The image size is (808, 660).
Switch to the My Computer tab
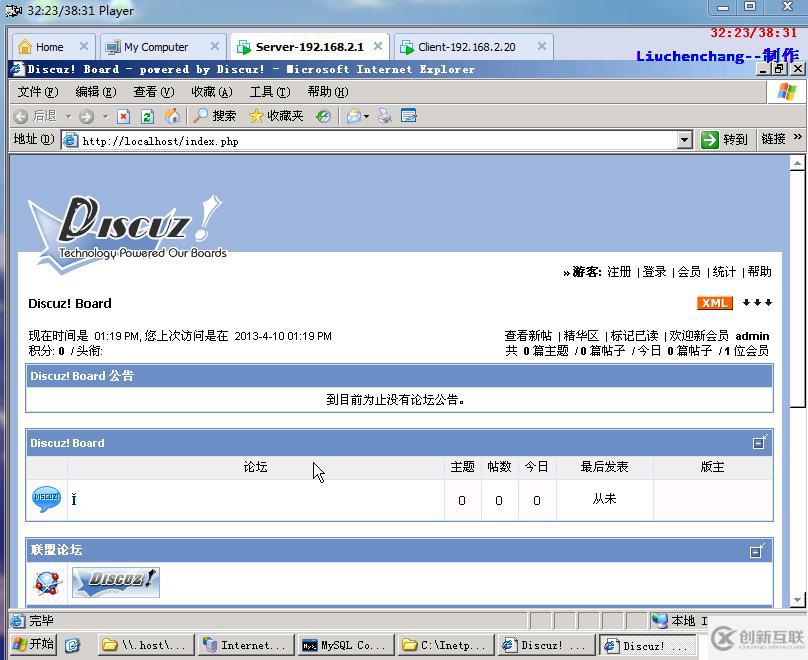(156, 47)
